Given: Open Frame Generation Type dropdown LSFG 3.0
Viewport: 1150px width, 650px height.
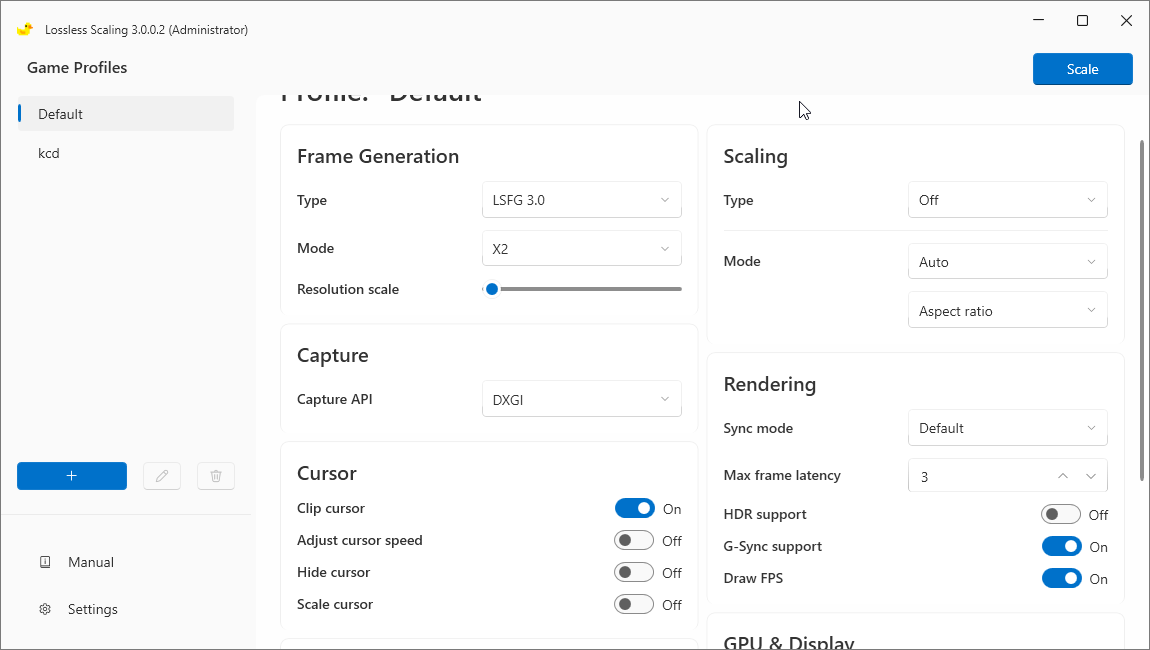Looking at the screenshot, I should pyautogui.click(x=582, y=200).
